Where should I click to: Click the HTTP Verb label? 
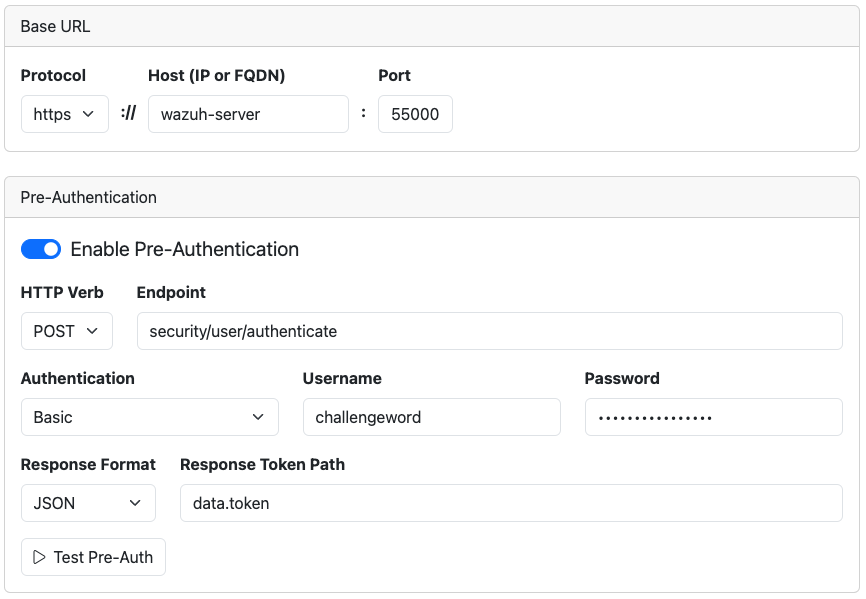(62, 293)
